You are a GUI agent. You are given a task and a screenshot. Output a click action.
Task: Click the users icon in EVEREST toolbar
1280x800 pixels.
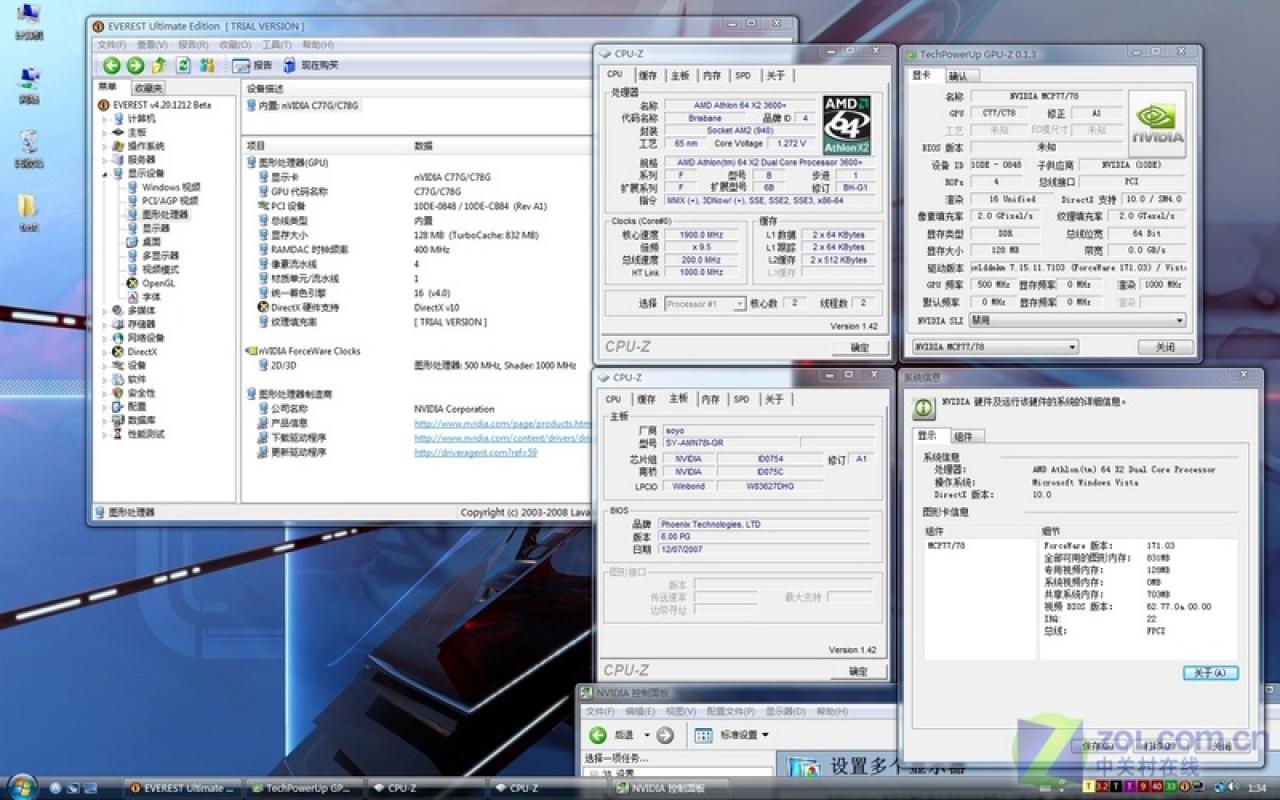point(207,65)
